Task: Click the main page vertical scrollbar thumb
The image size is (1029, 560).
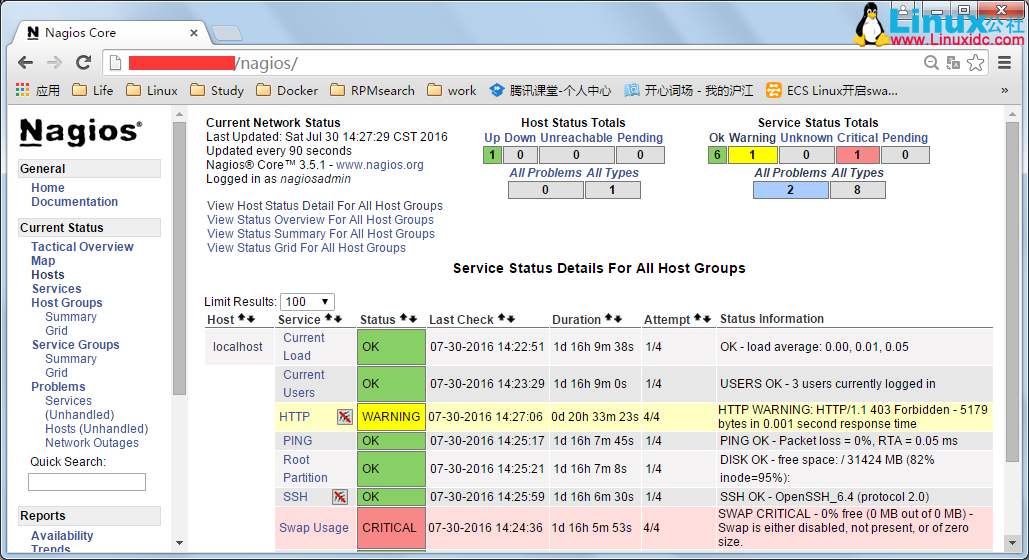Action: click(1012, 292)
